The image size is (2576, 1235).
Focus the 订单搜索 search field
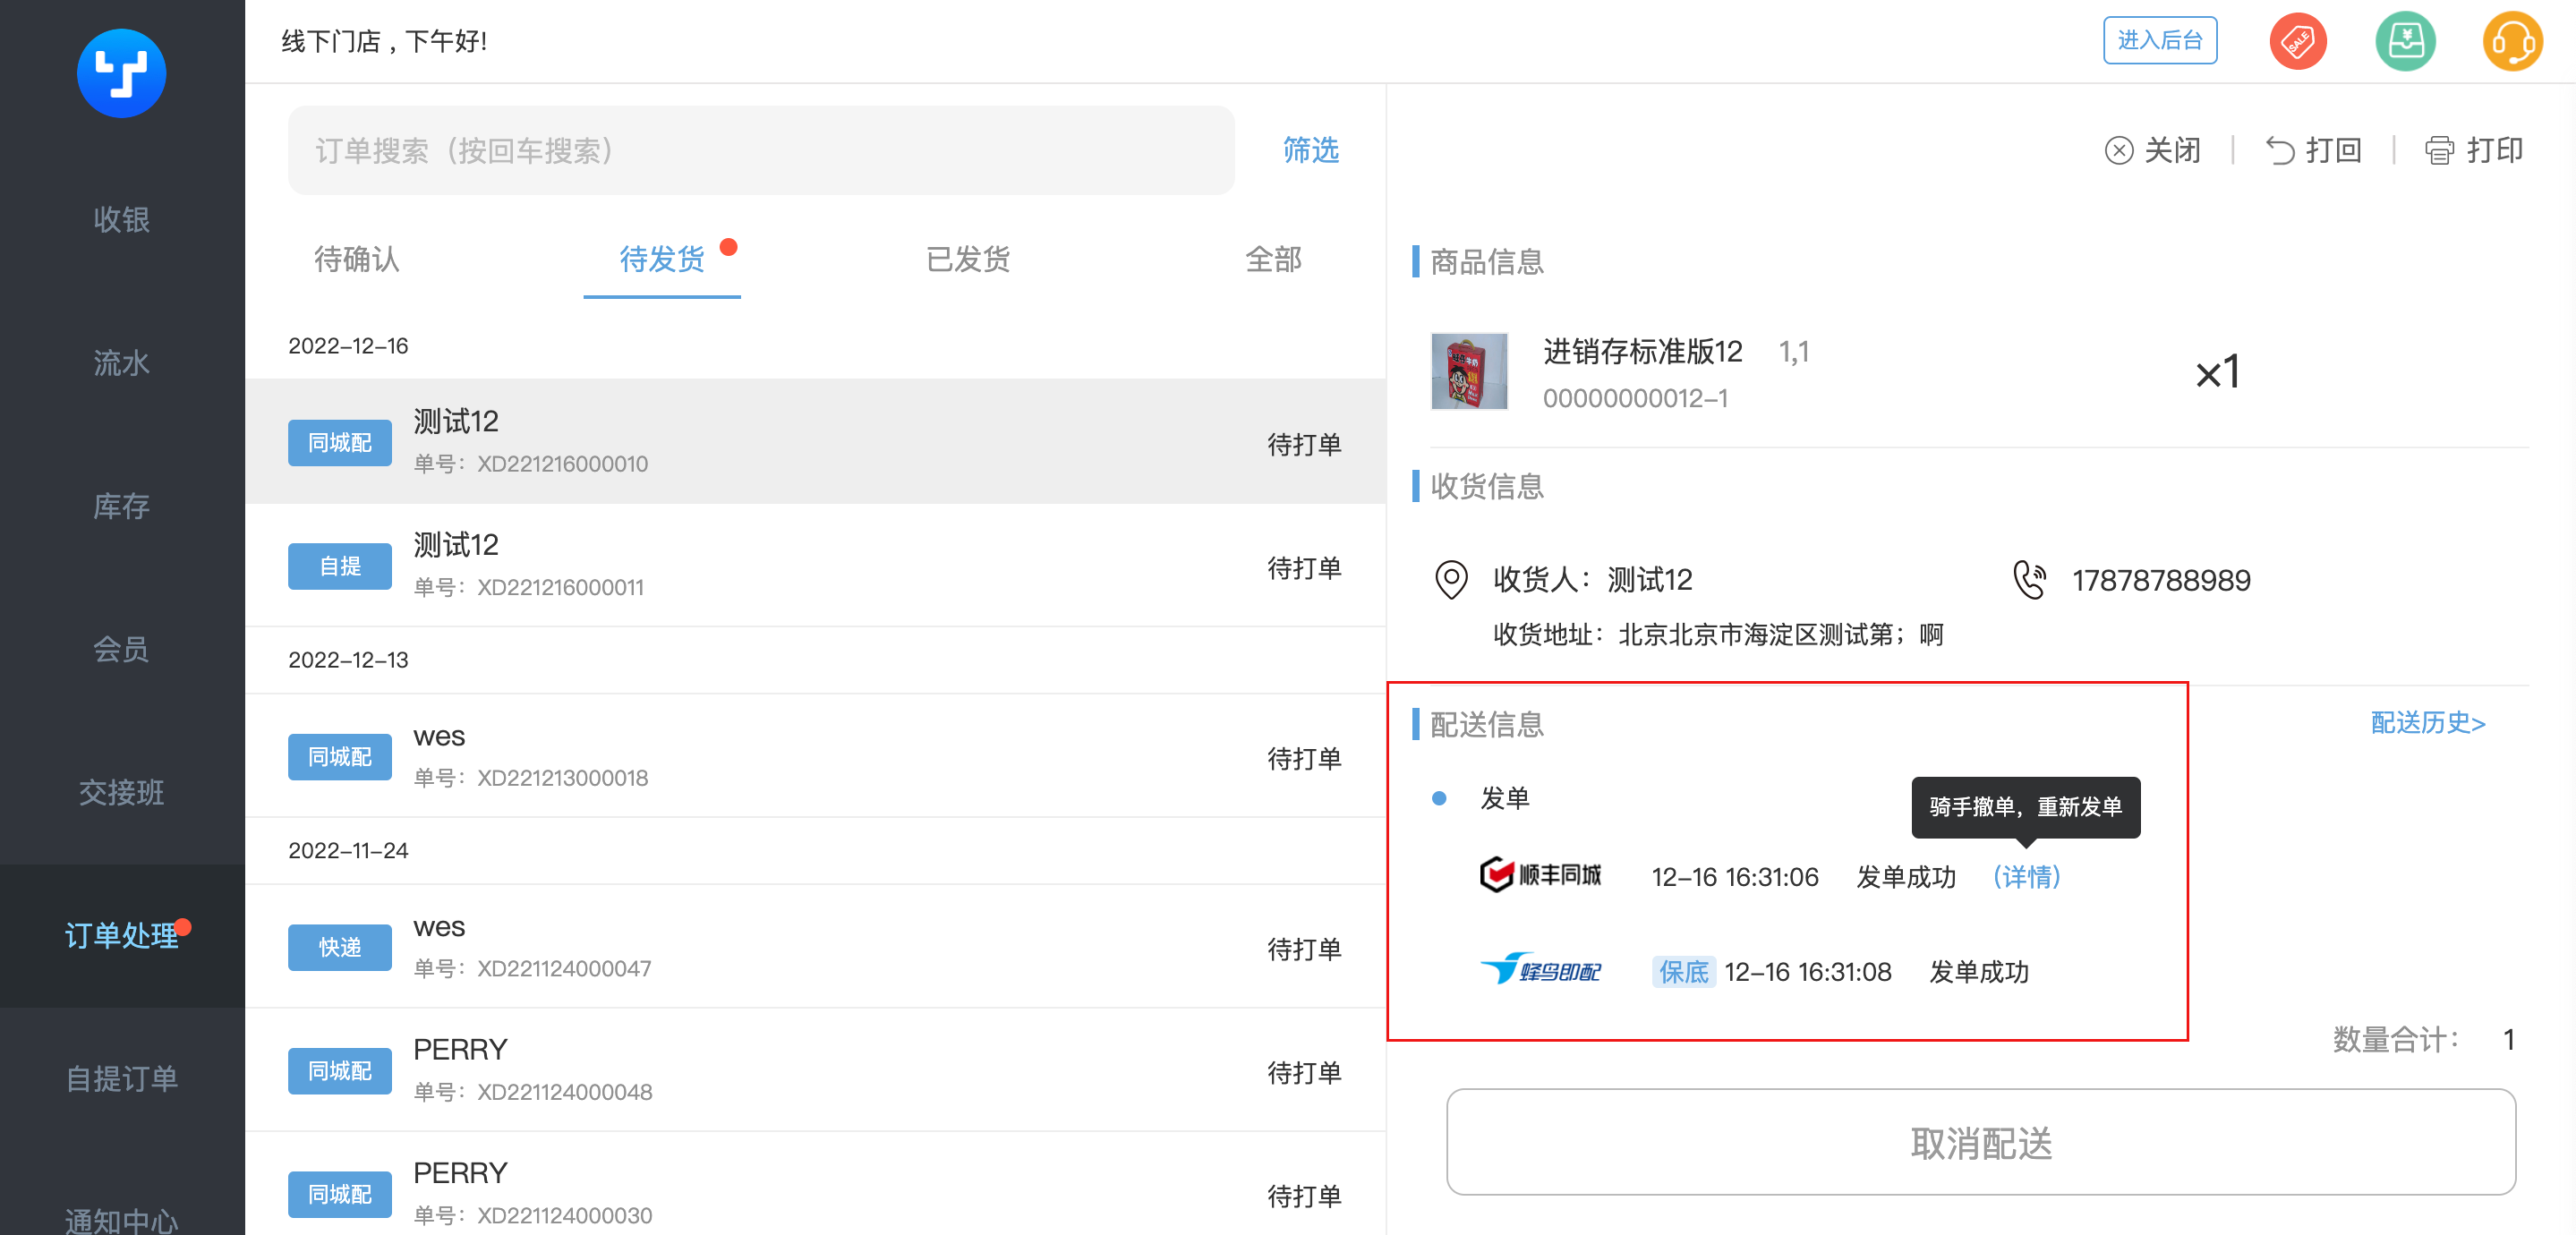[761, 150]
